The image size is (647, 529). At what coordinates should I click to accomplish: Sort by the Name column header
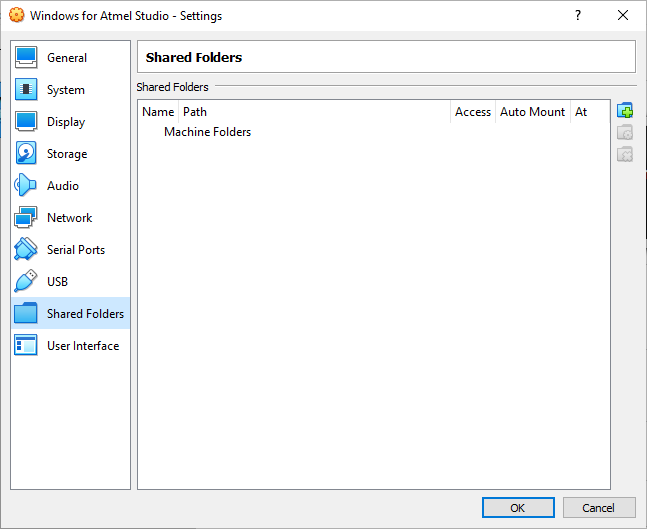pos(158,112)
